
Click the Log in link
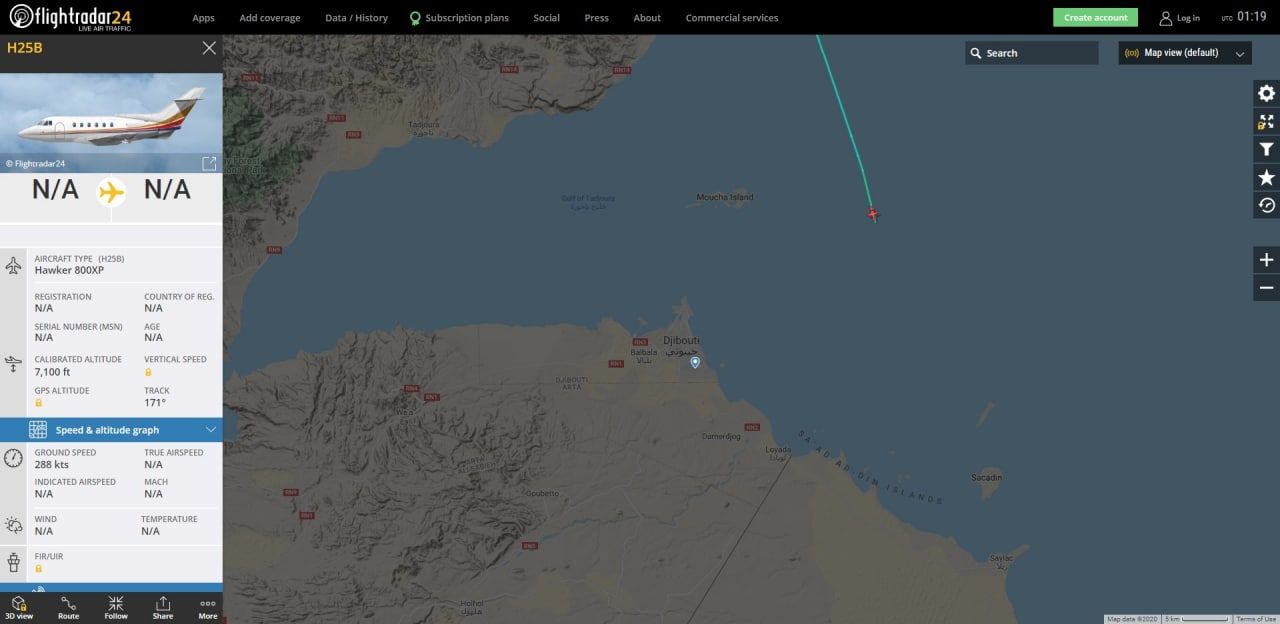(x=1180, y=18)
